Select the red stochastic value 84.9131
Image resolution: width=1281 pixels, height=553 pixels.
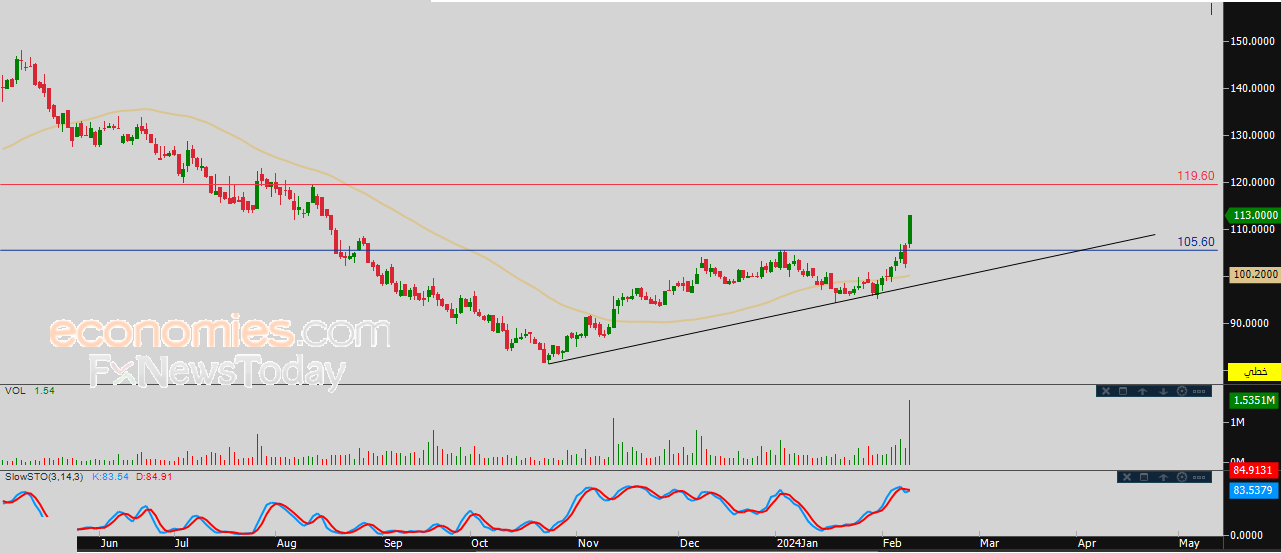tap(1254, 469)
